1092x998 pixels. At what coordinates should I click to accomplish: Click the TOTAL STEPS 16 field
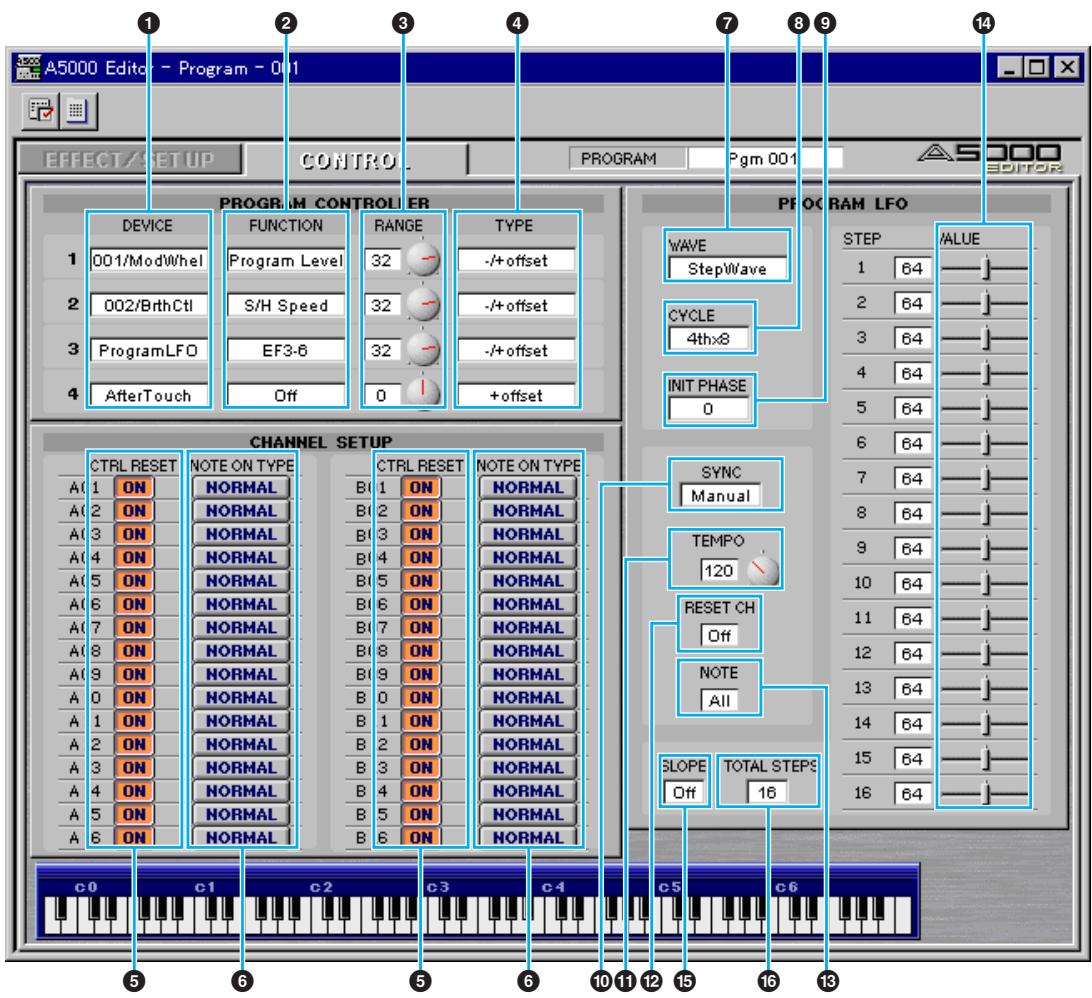tap(767, 793)
